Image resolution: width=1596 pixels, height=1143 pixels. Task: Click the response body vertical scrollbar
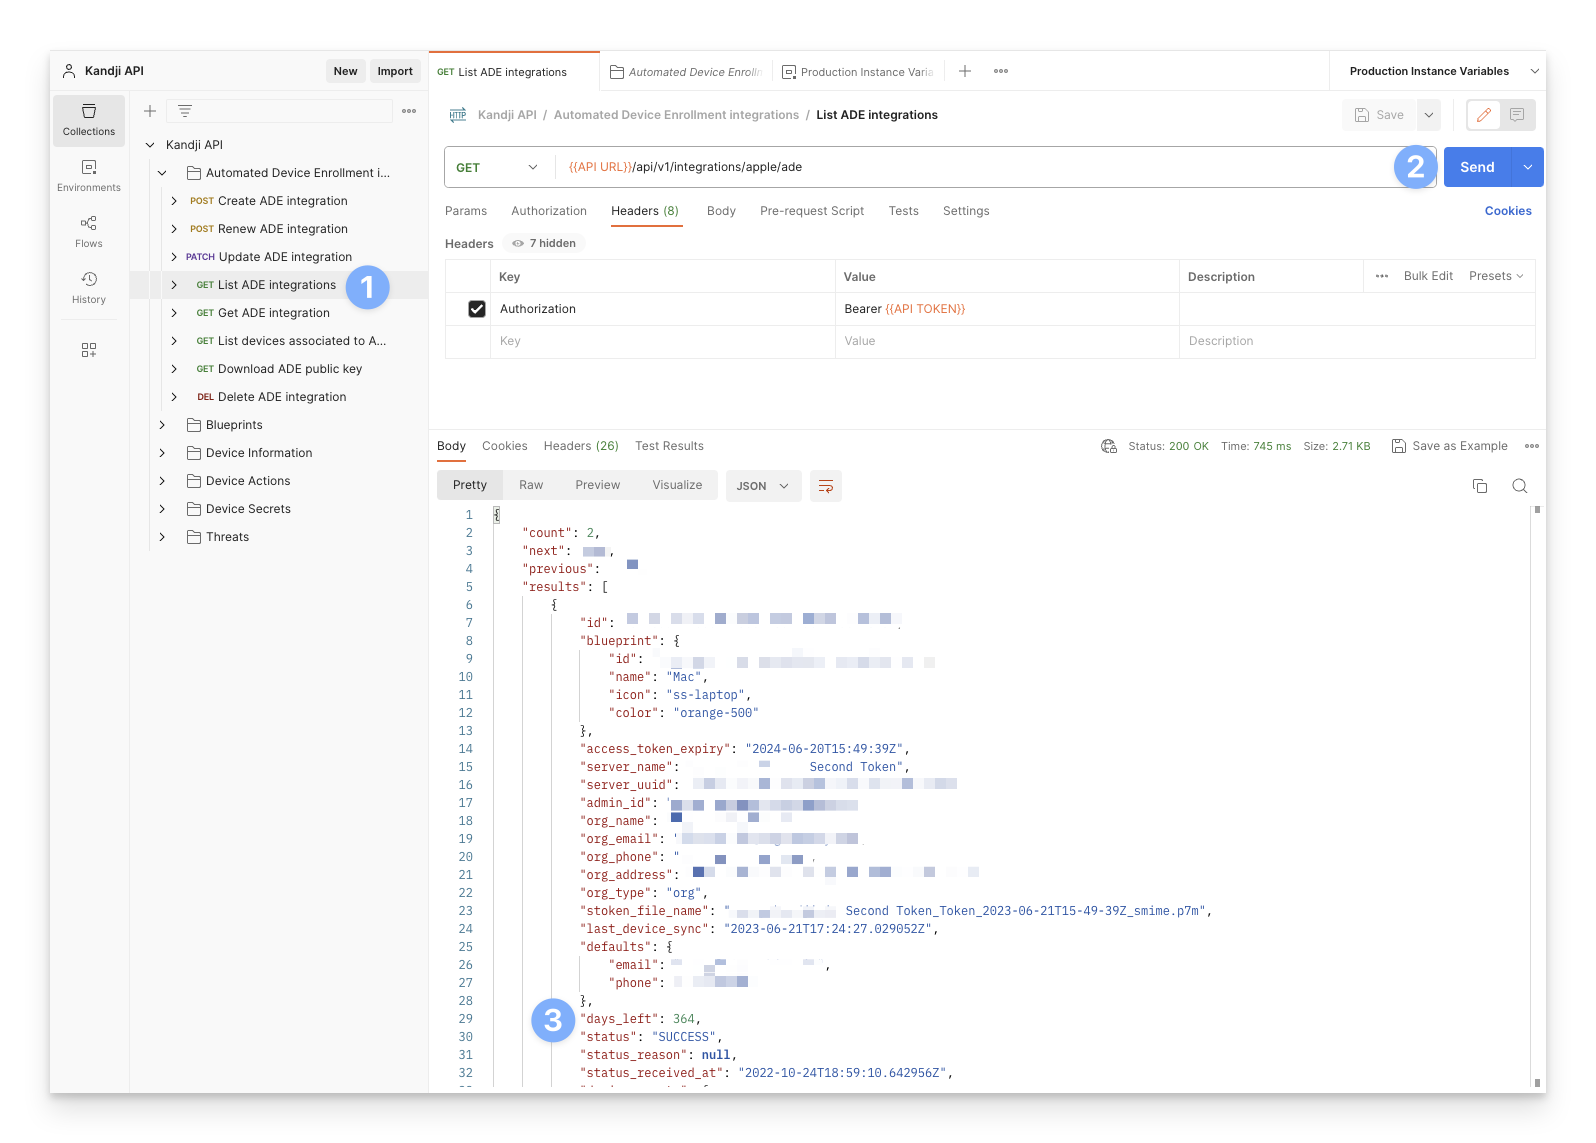1537,797
